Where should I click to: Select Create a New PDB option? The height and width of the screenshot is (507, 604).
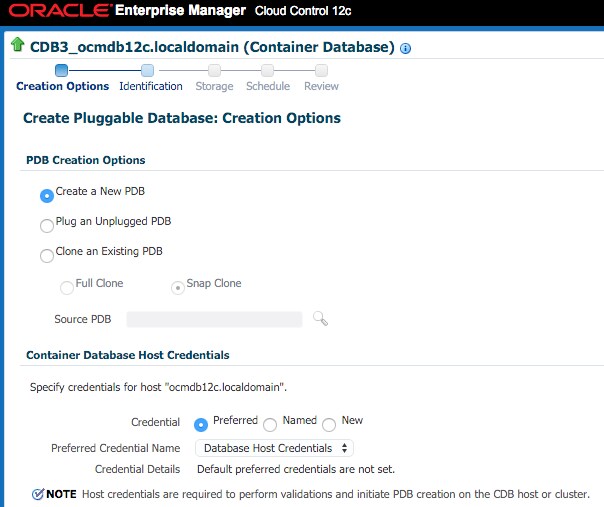point(47,196)
